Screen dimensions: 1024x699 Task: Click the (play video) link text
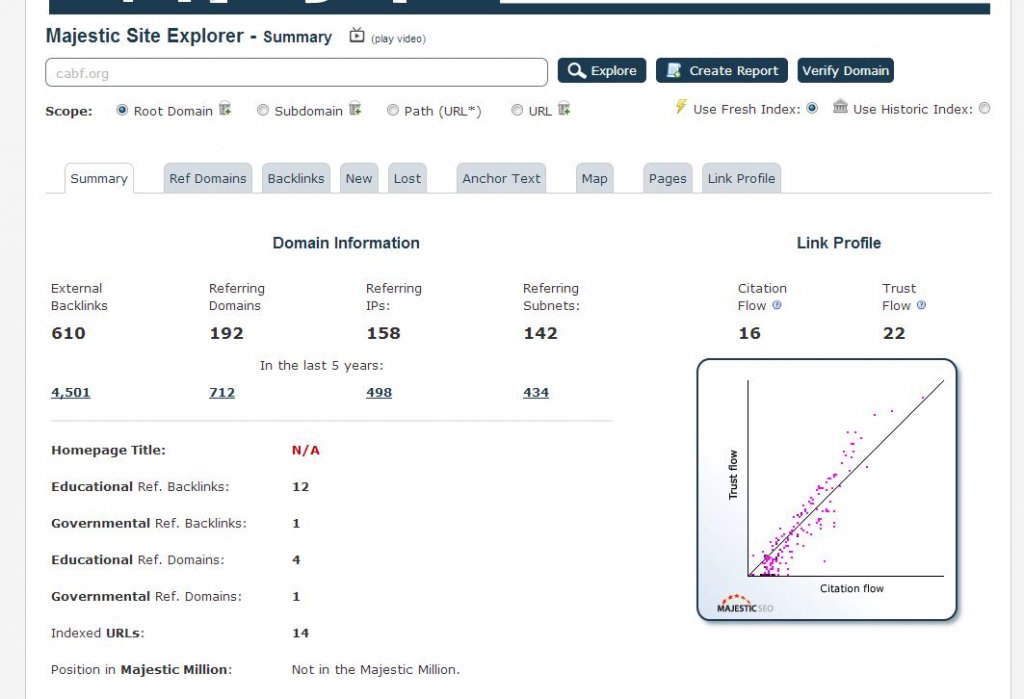[398, 39]
